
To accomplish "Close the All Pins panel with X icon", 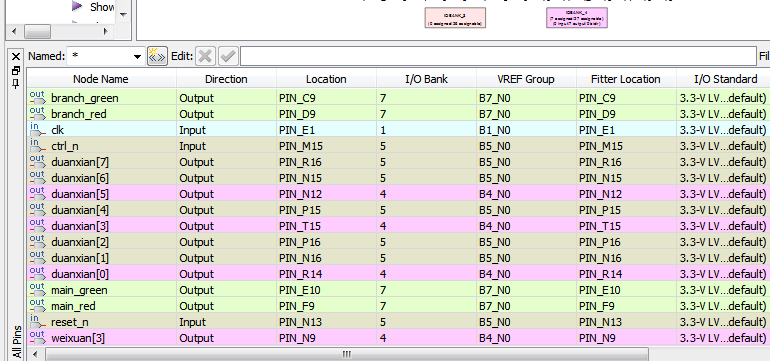I will coord(16,56).
